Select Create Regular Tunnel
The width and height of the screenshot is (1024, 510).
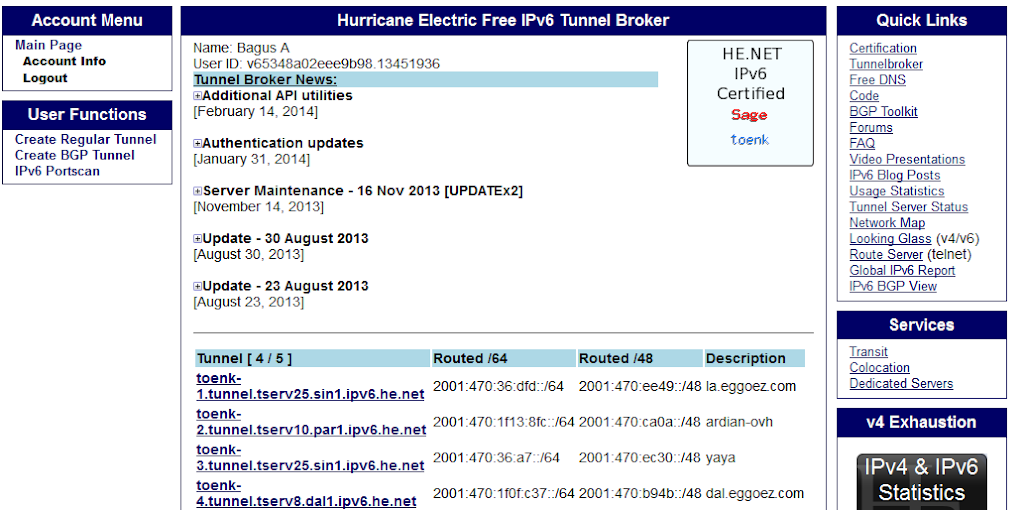pyautogui.click(x=86, y=139)
